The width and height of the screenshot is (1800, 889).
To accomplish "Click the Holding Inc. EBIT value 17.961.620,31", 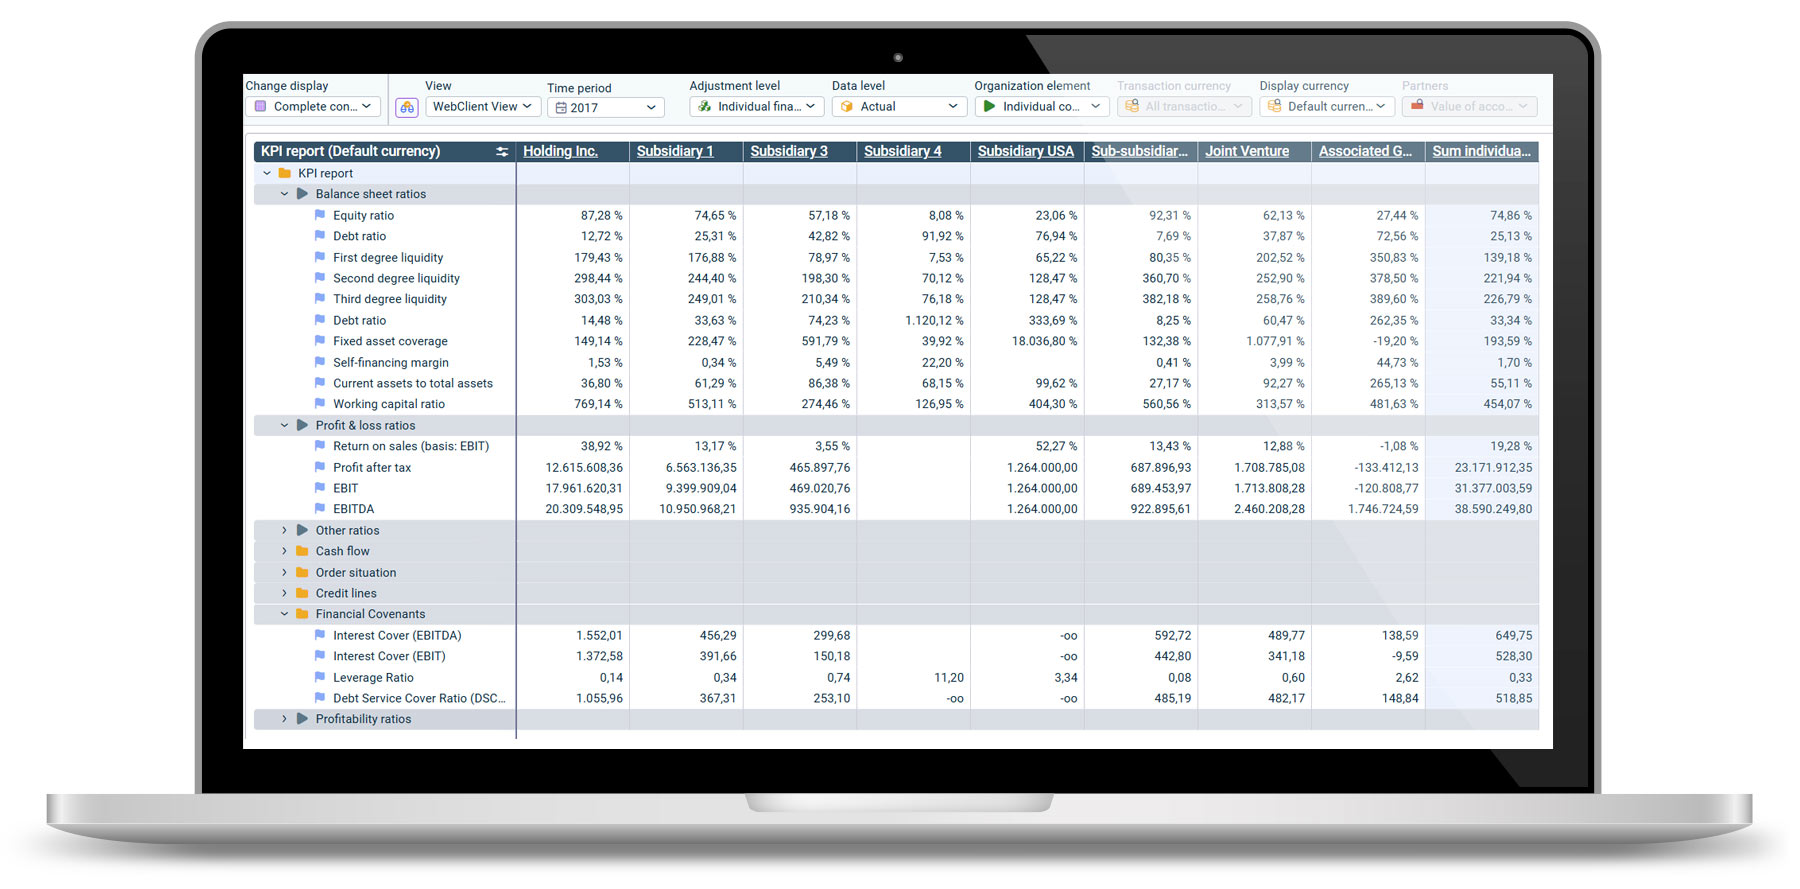I will 584,488.
